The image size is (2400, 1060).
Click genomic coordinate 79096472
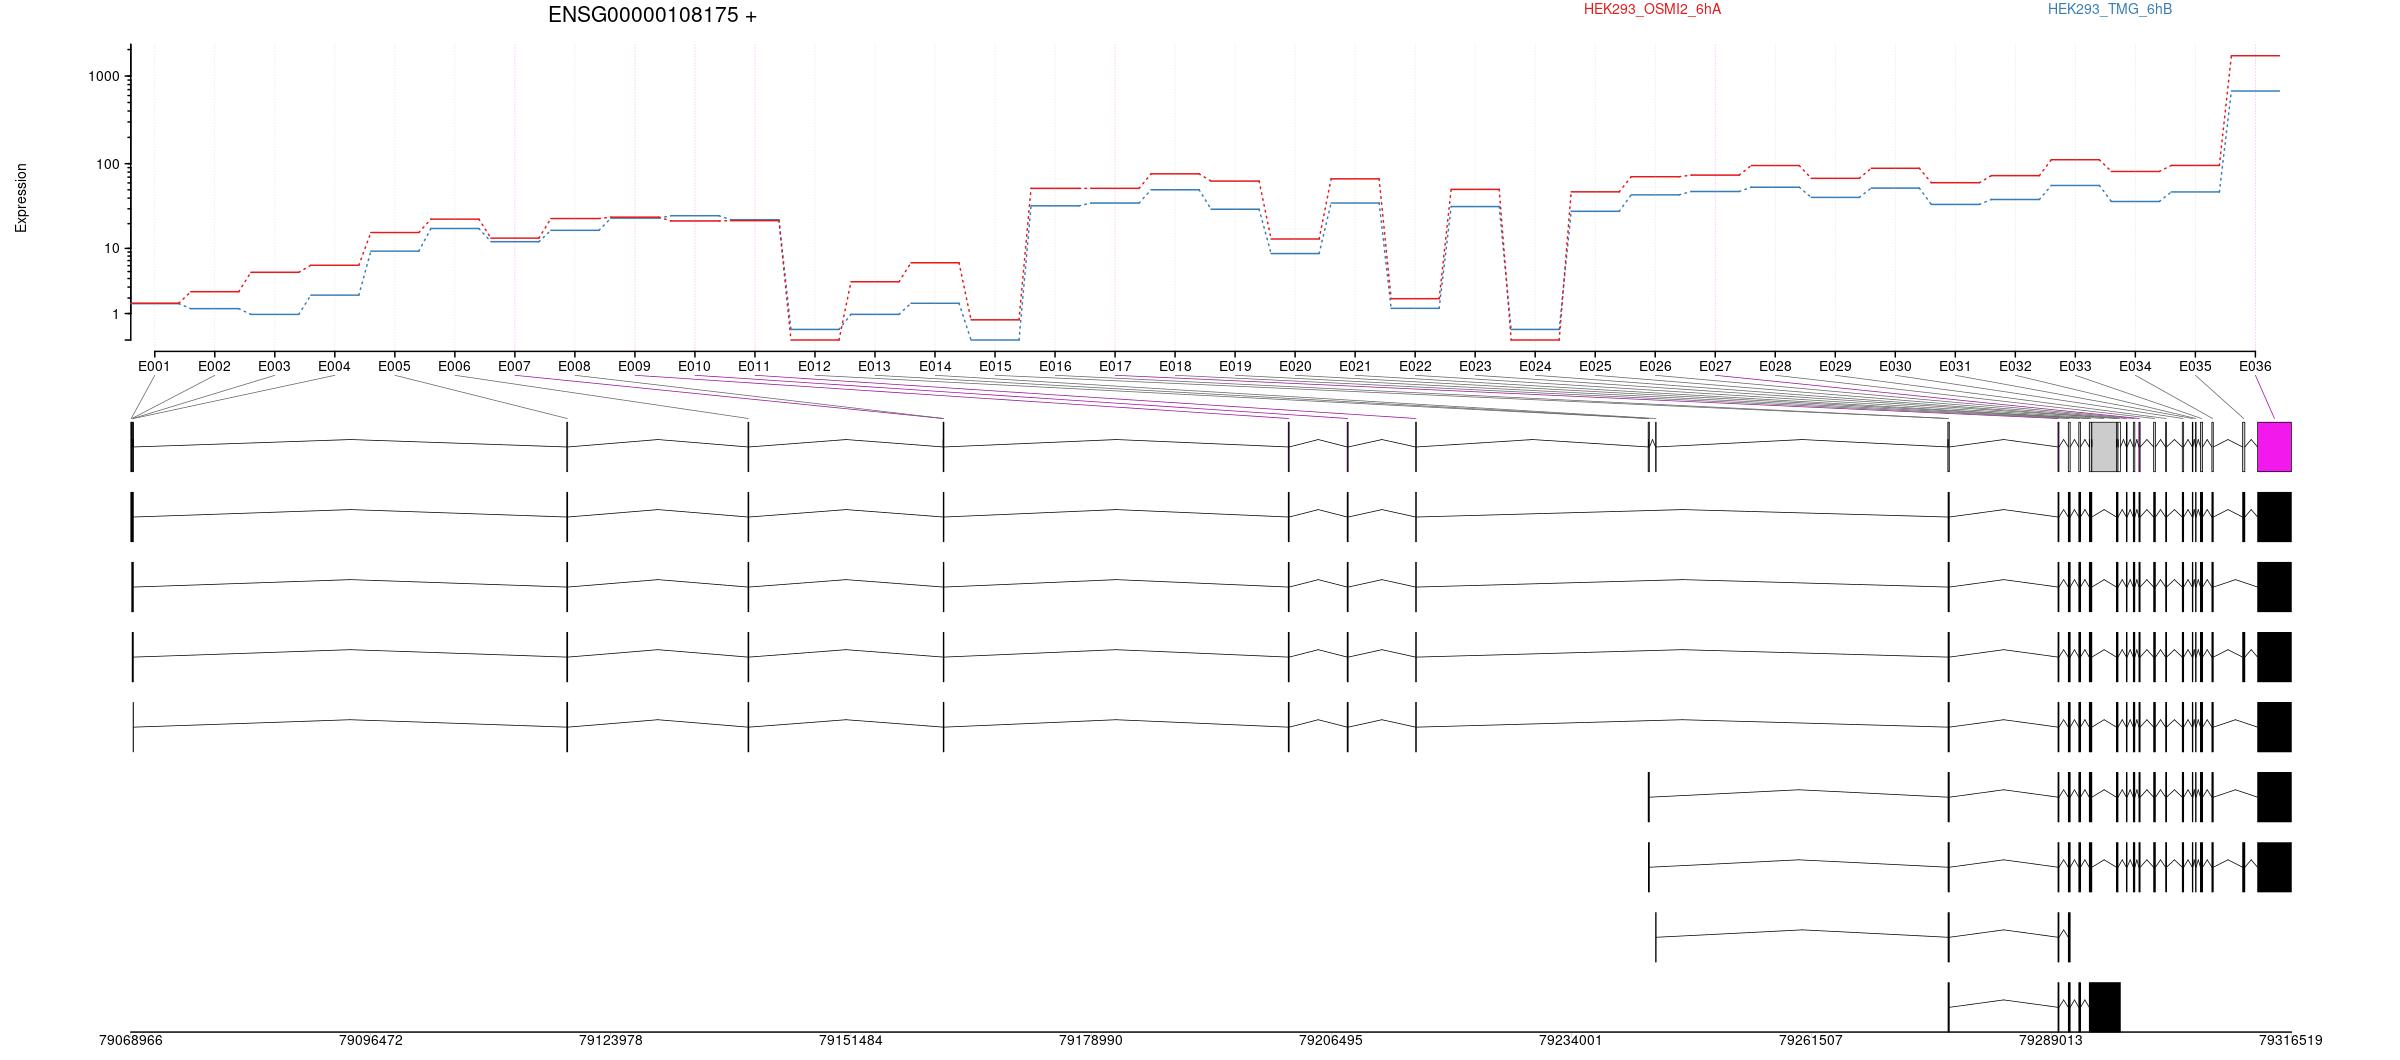tap(371, 1041)
